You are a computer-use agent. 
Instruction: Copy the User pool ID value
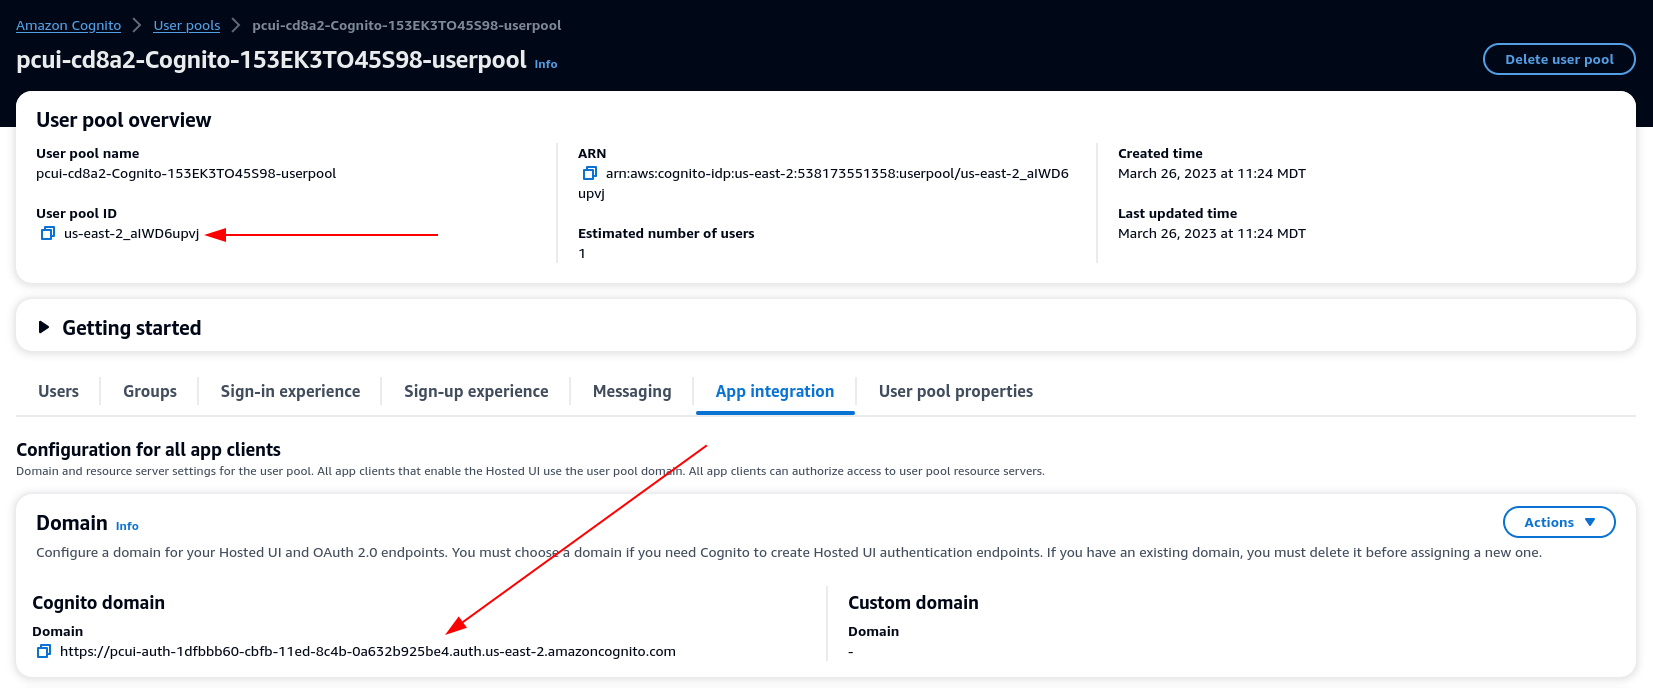point(47,233)
